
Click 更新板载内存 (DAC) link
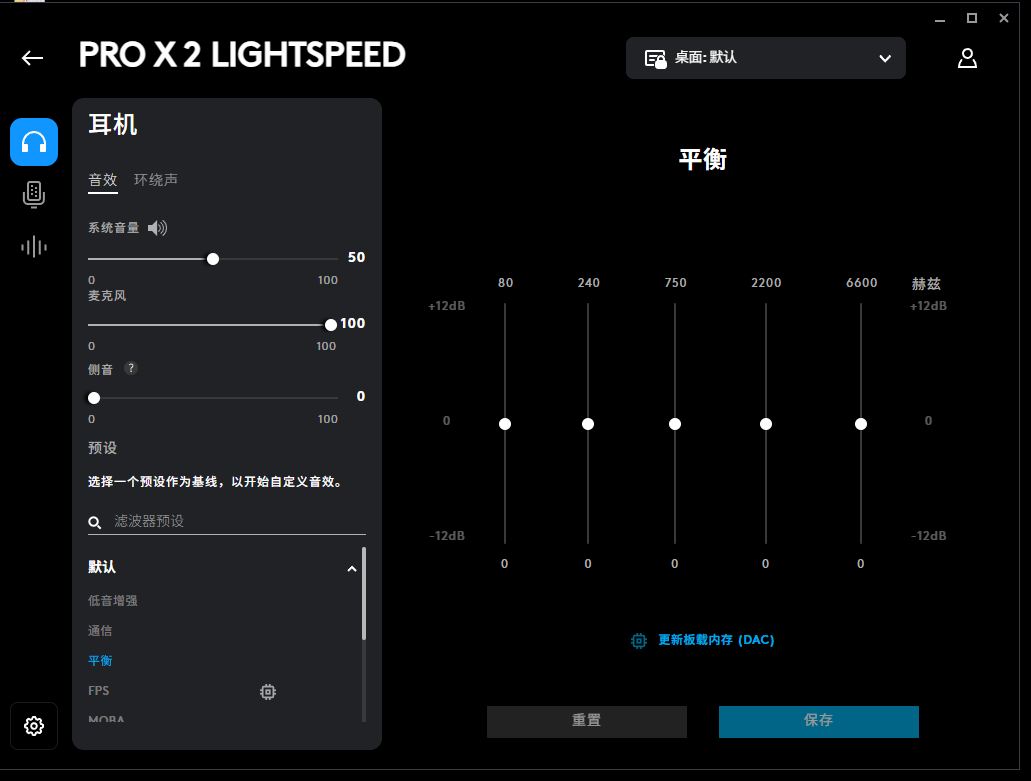(x=716, y=640)
